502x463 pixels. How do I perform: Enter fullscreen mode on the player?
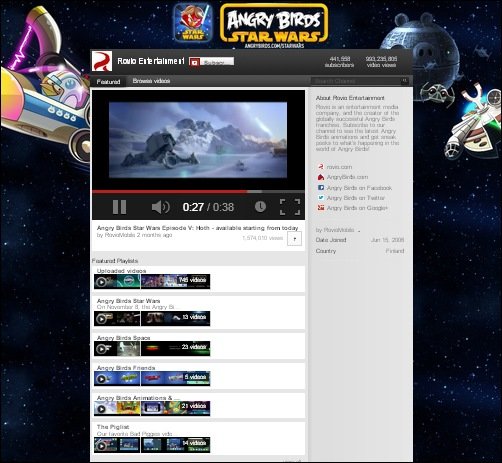[290, 207]
